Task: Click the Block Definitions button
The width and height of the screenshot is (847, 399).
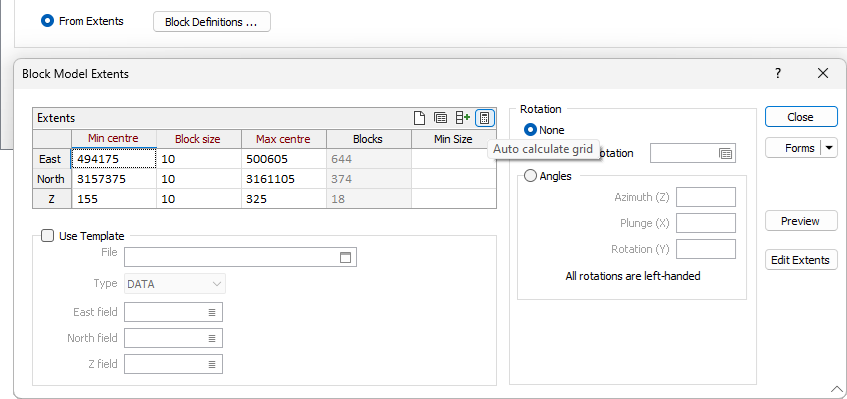Action: 212,22
